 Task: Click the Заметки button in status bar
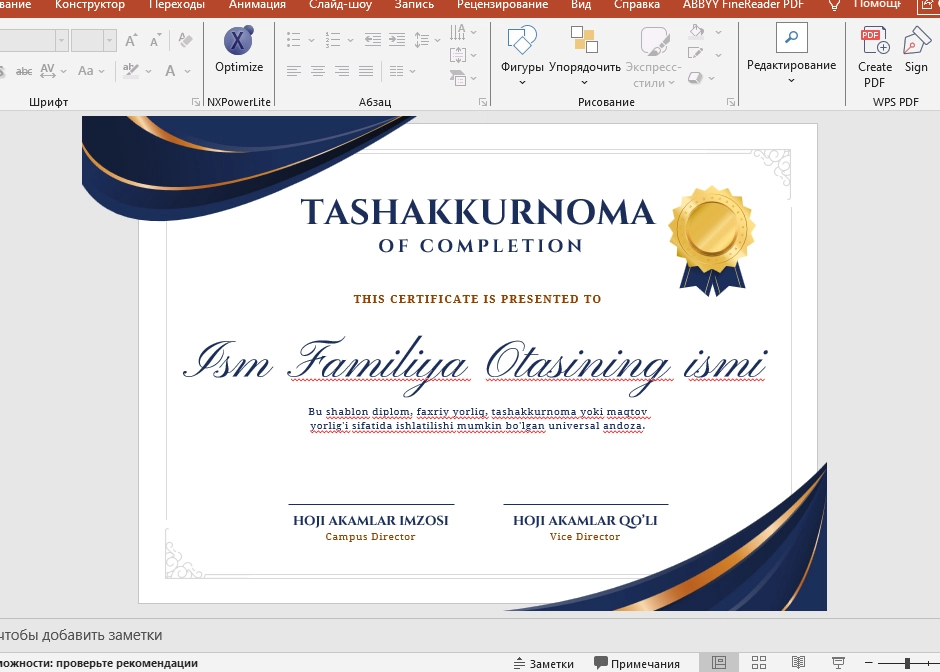pos(543,663)
